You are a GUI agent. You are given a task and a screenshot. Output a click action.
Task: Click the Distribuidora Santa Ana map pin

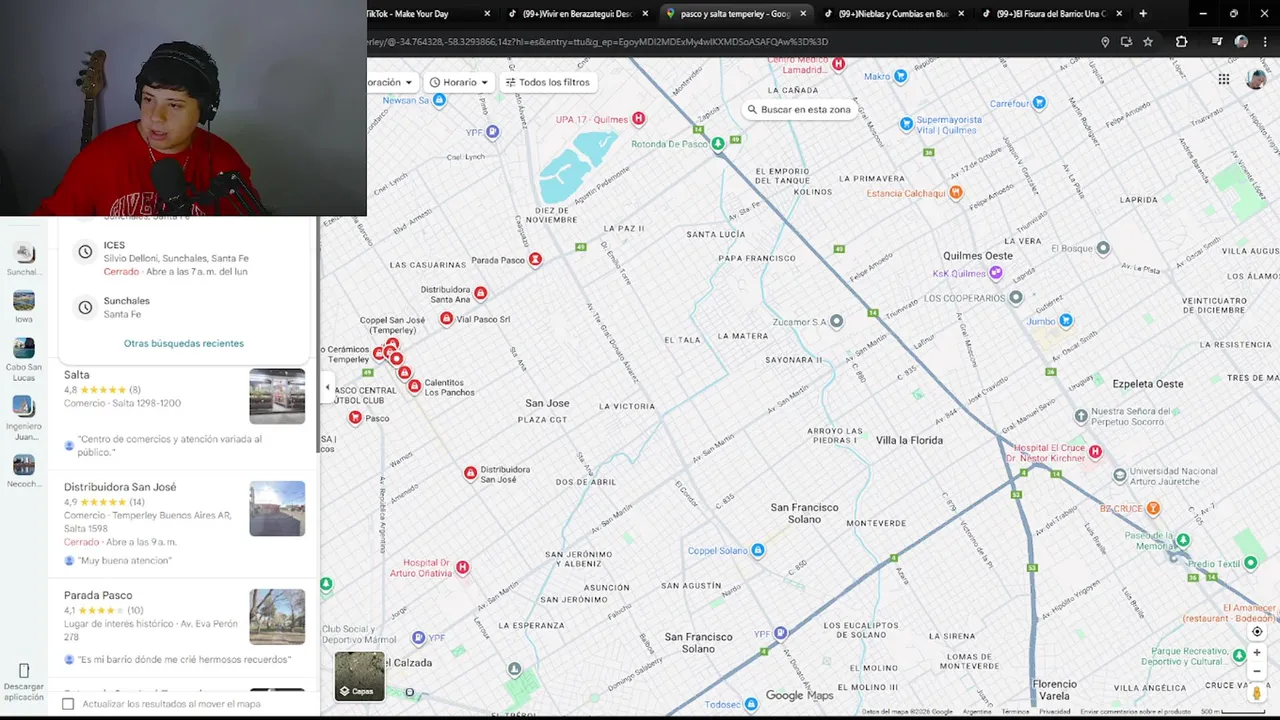[480, 293]
